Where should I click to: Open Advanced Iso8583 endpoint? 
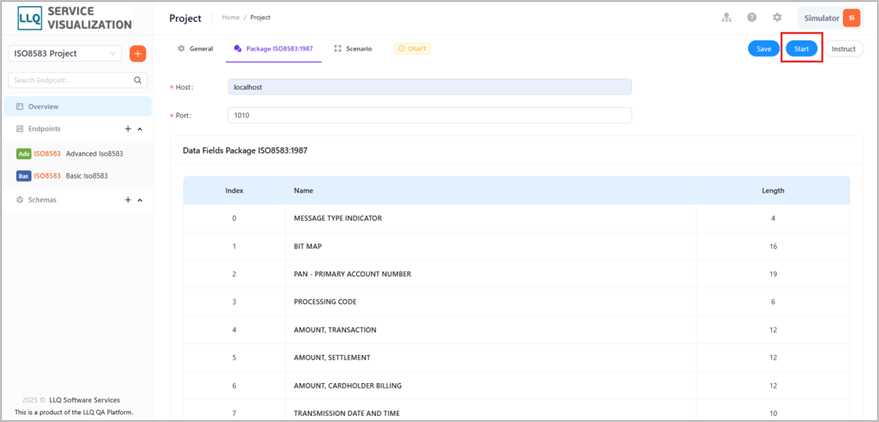[x=77, y=154]
